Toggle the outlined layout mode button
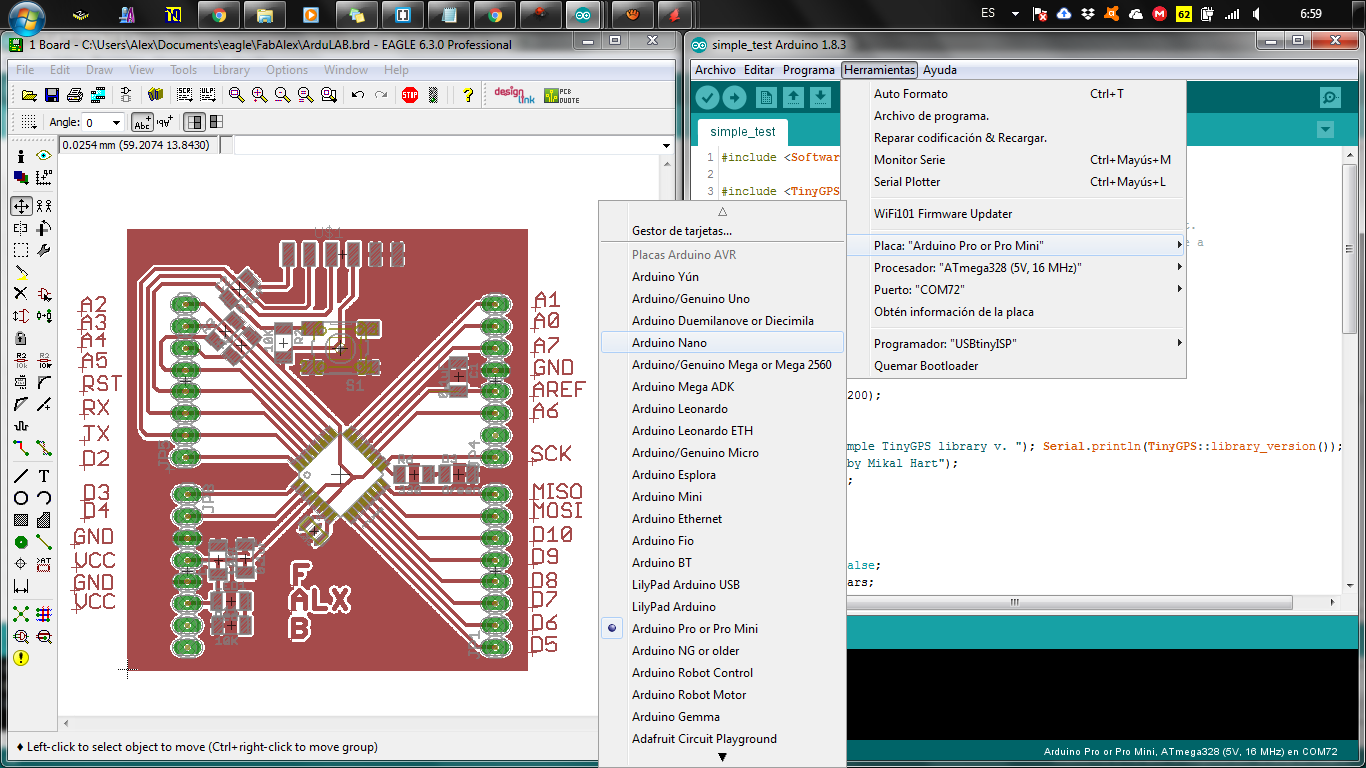This screenshot has width=1366, height=768. point(195,122)
